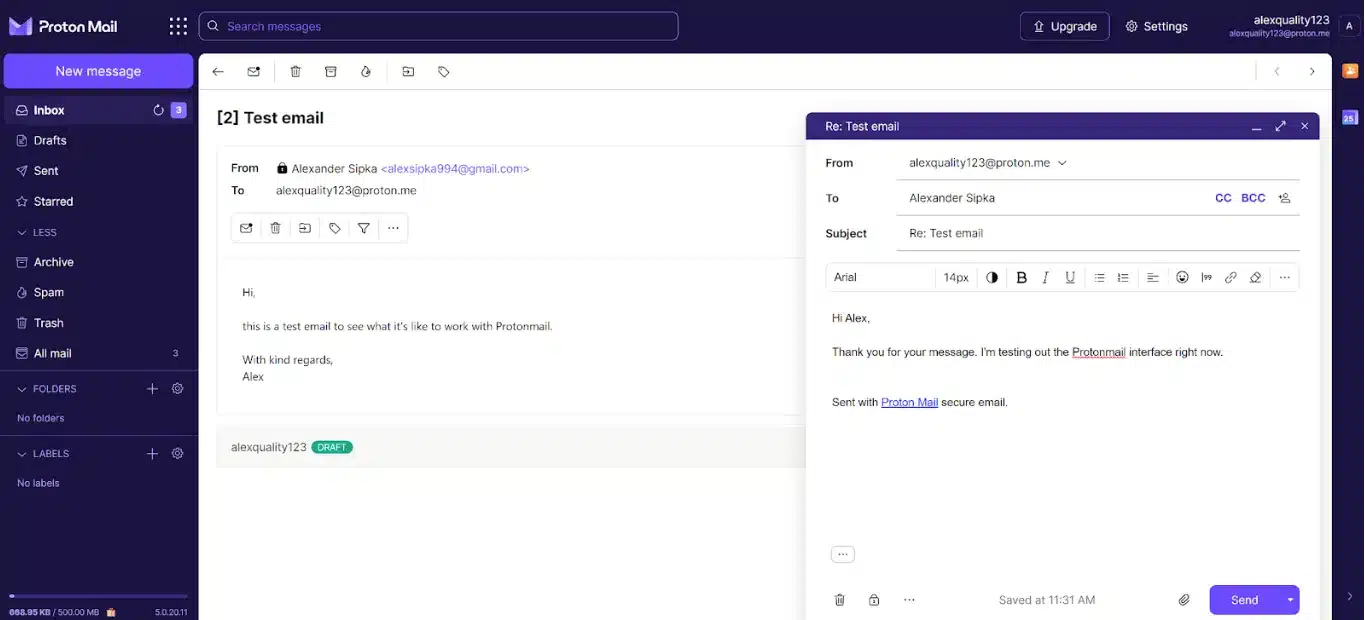
Task: Open the text color picker in composer
Action: click(992, 278)
